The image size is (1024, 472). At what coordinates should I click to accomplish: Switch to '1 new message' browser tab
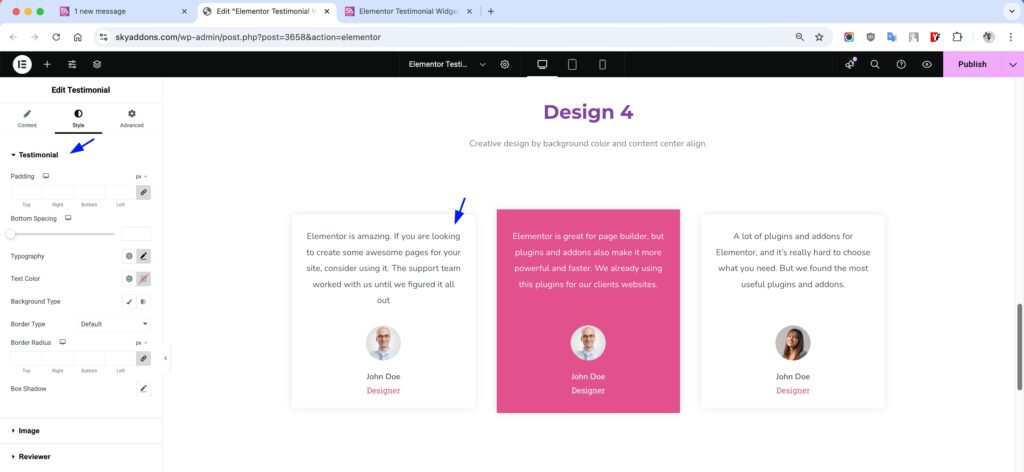123,11
